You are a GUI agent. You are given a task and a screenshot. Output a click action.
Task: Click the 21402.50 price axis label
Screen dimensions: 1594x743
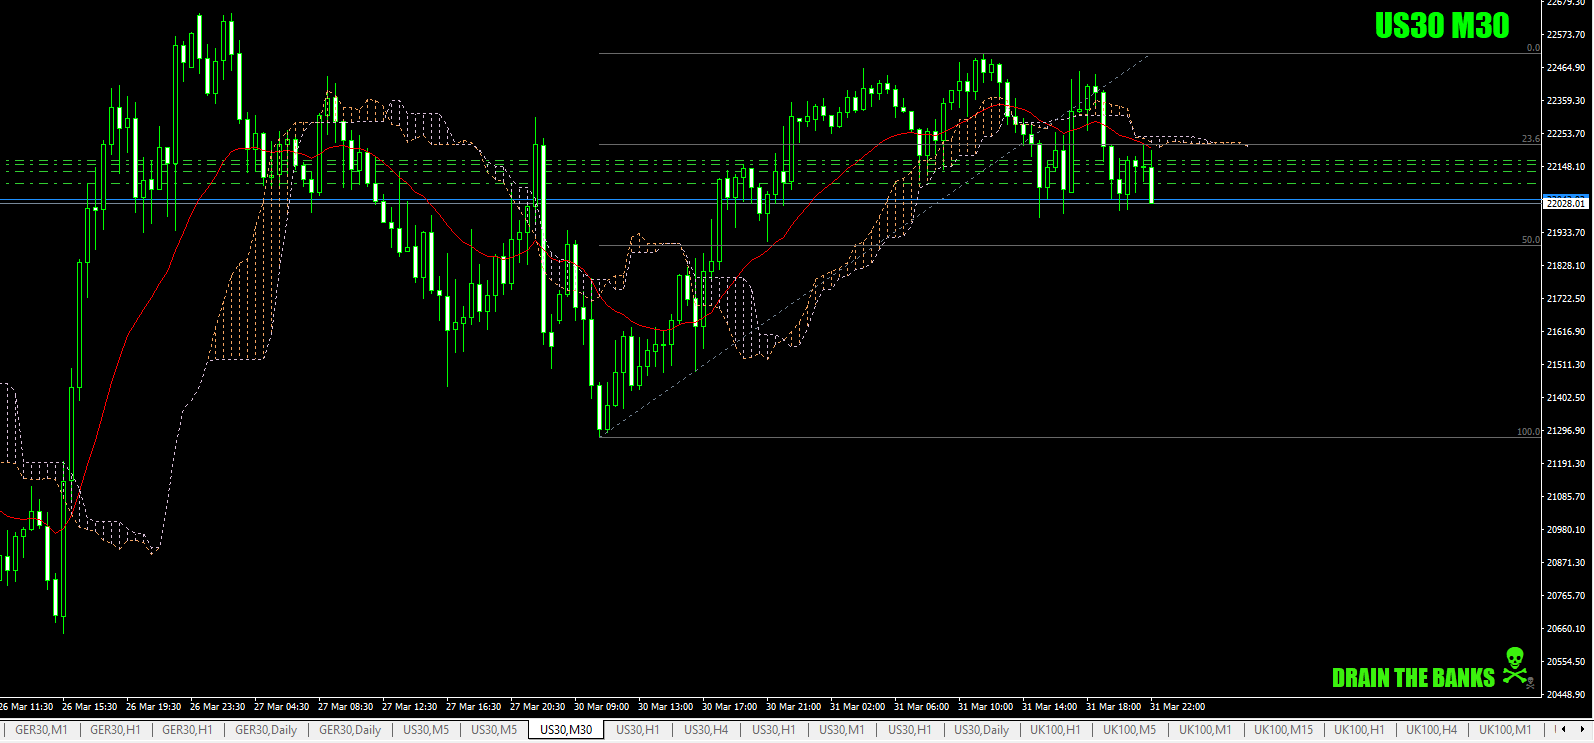(x=1566, y=398)
